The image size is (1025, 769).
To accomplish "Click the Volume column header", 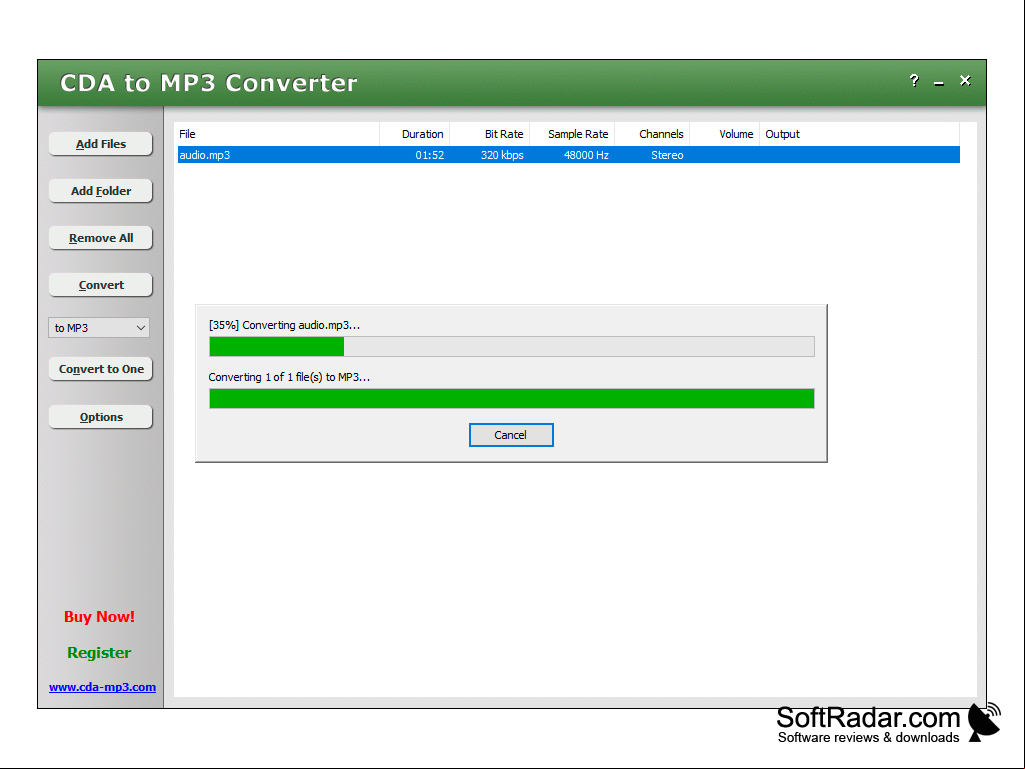I will pyautogui.click(x=724, y=134).
